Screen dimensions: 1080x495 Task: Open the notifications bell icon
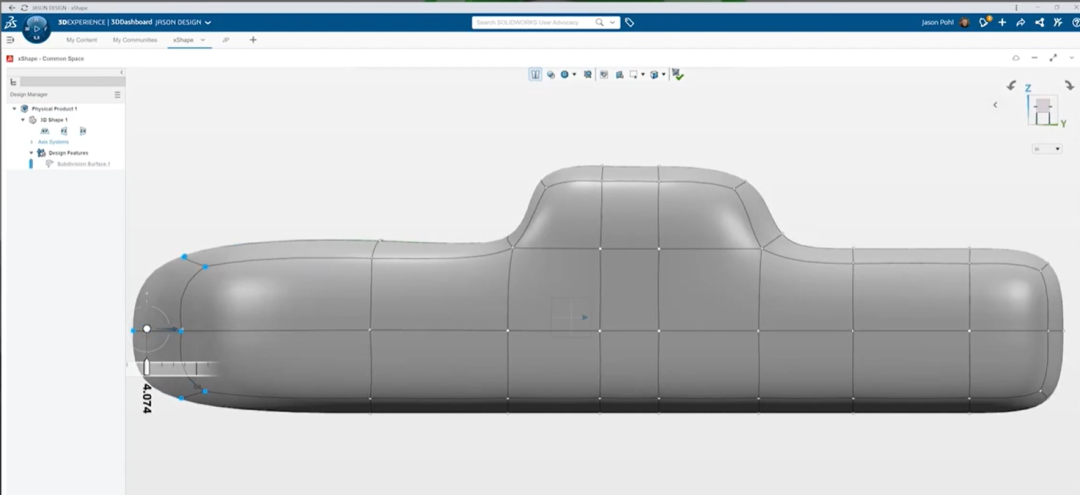pos(984,22)
